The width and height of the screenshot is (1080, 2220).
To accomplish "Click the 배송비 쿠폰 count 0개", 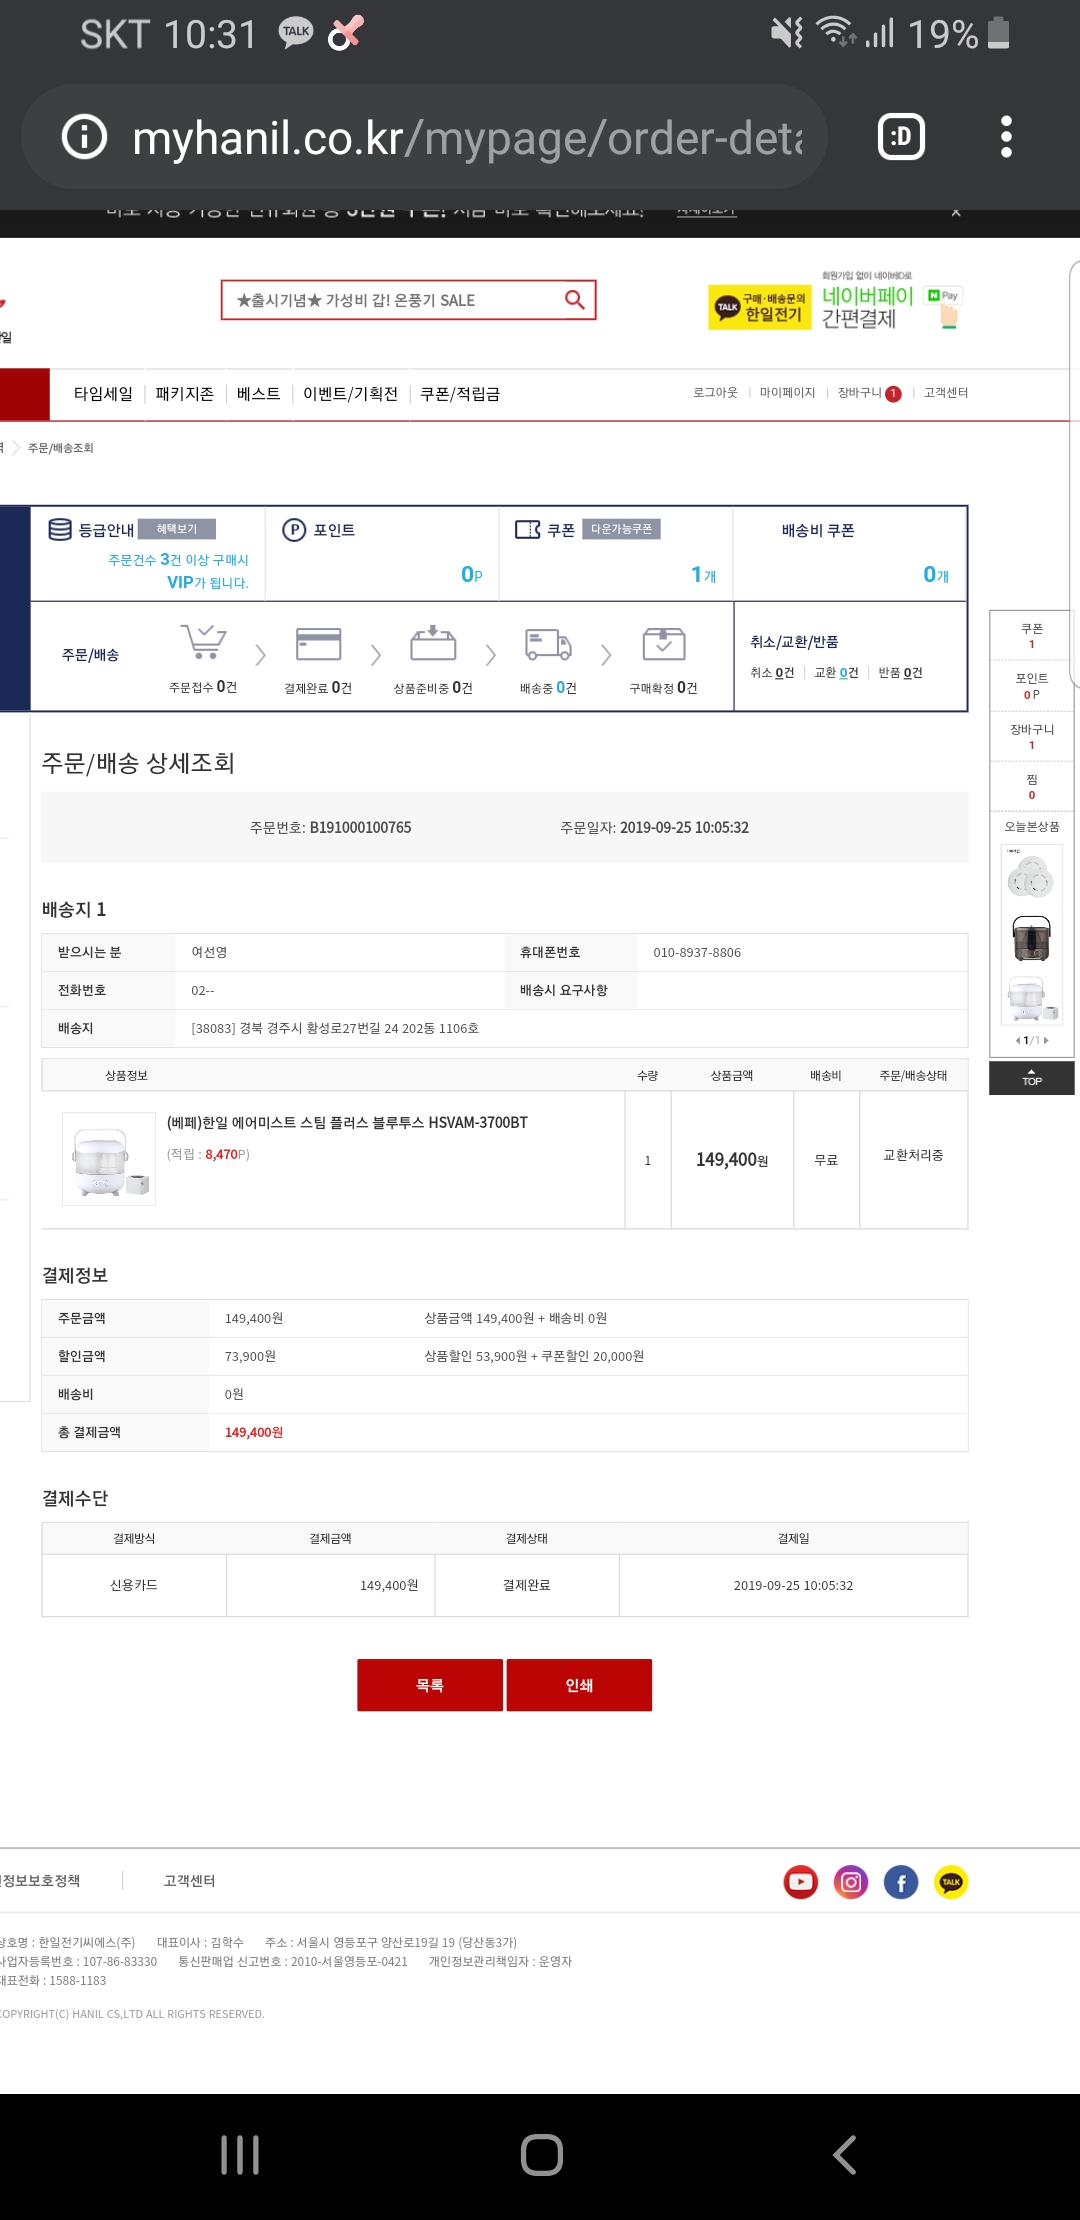I will point(936,575).
